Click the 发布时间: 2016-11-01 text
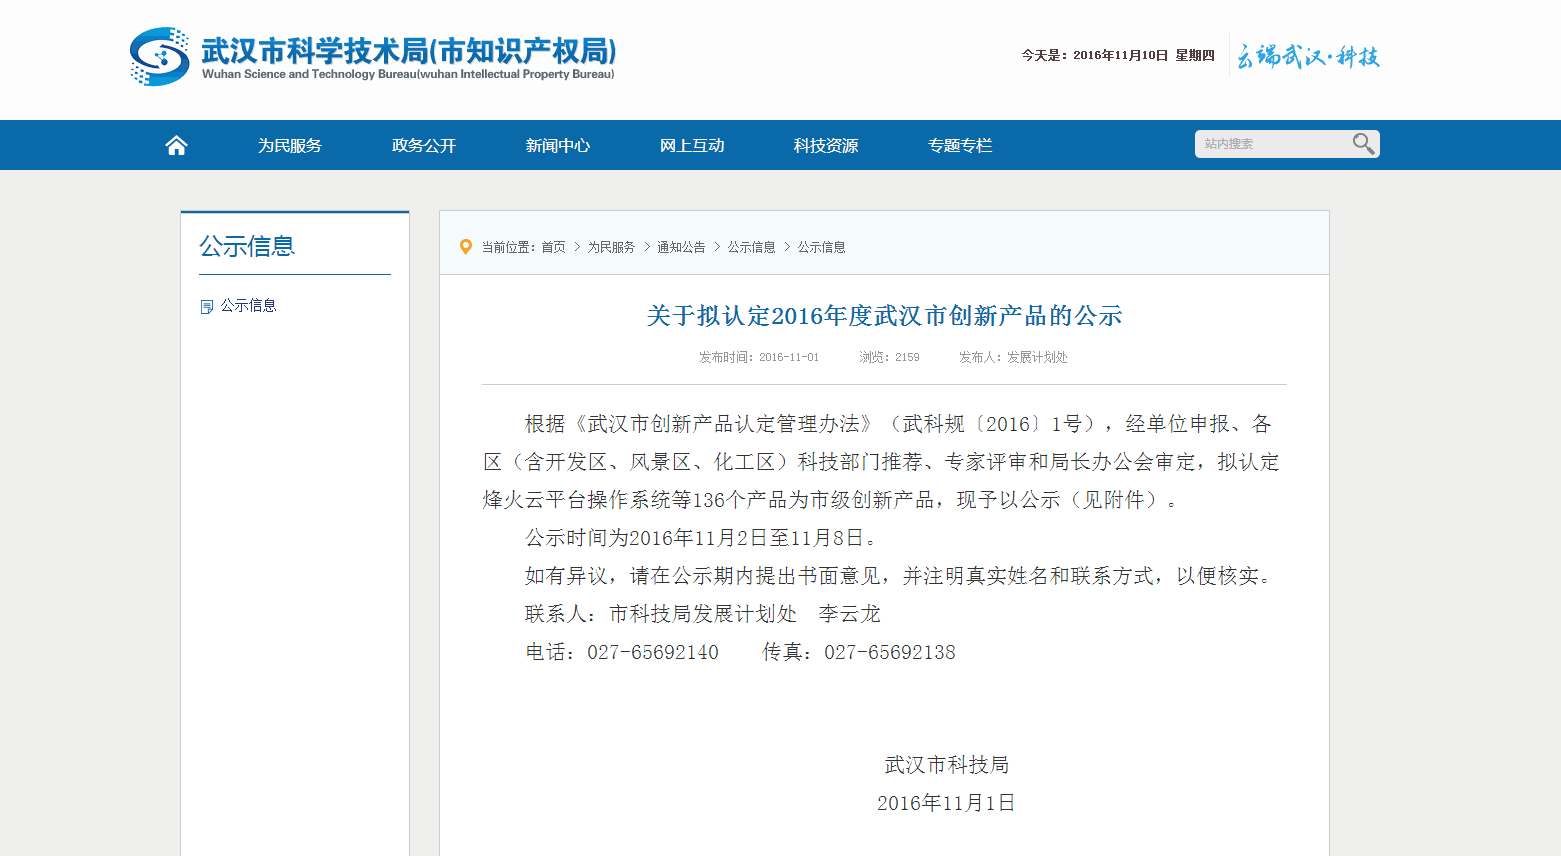Image resolution: width=1561 pixels, height=856 pixels. click(x=759, y=357)
